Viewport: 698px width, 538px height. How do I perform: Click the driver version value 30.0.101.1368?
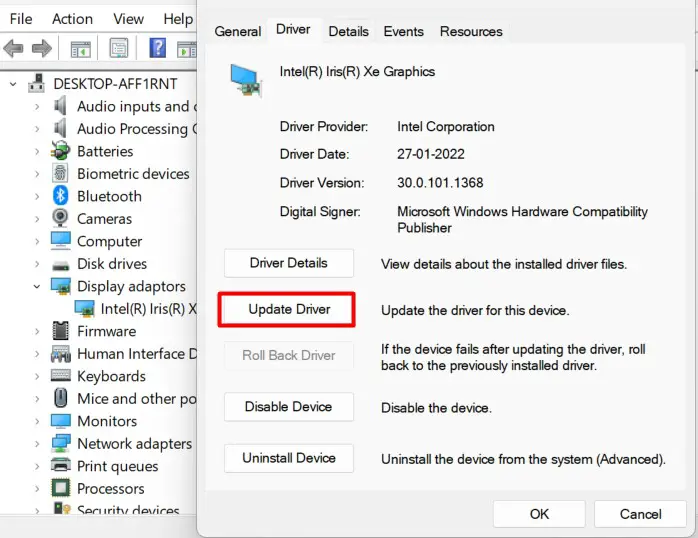tap(440, 182)
